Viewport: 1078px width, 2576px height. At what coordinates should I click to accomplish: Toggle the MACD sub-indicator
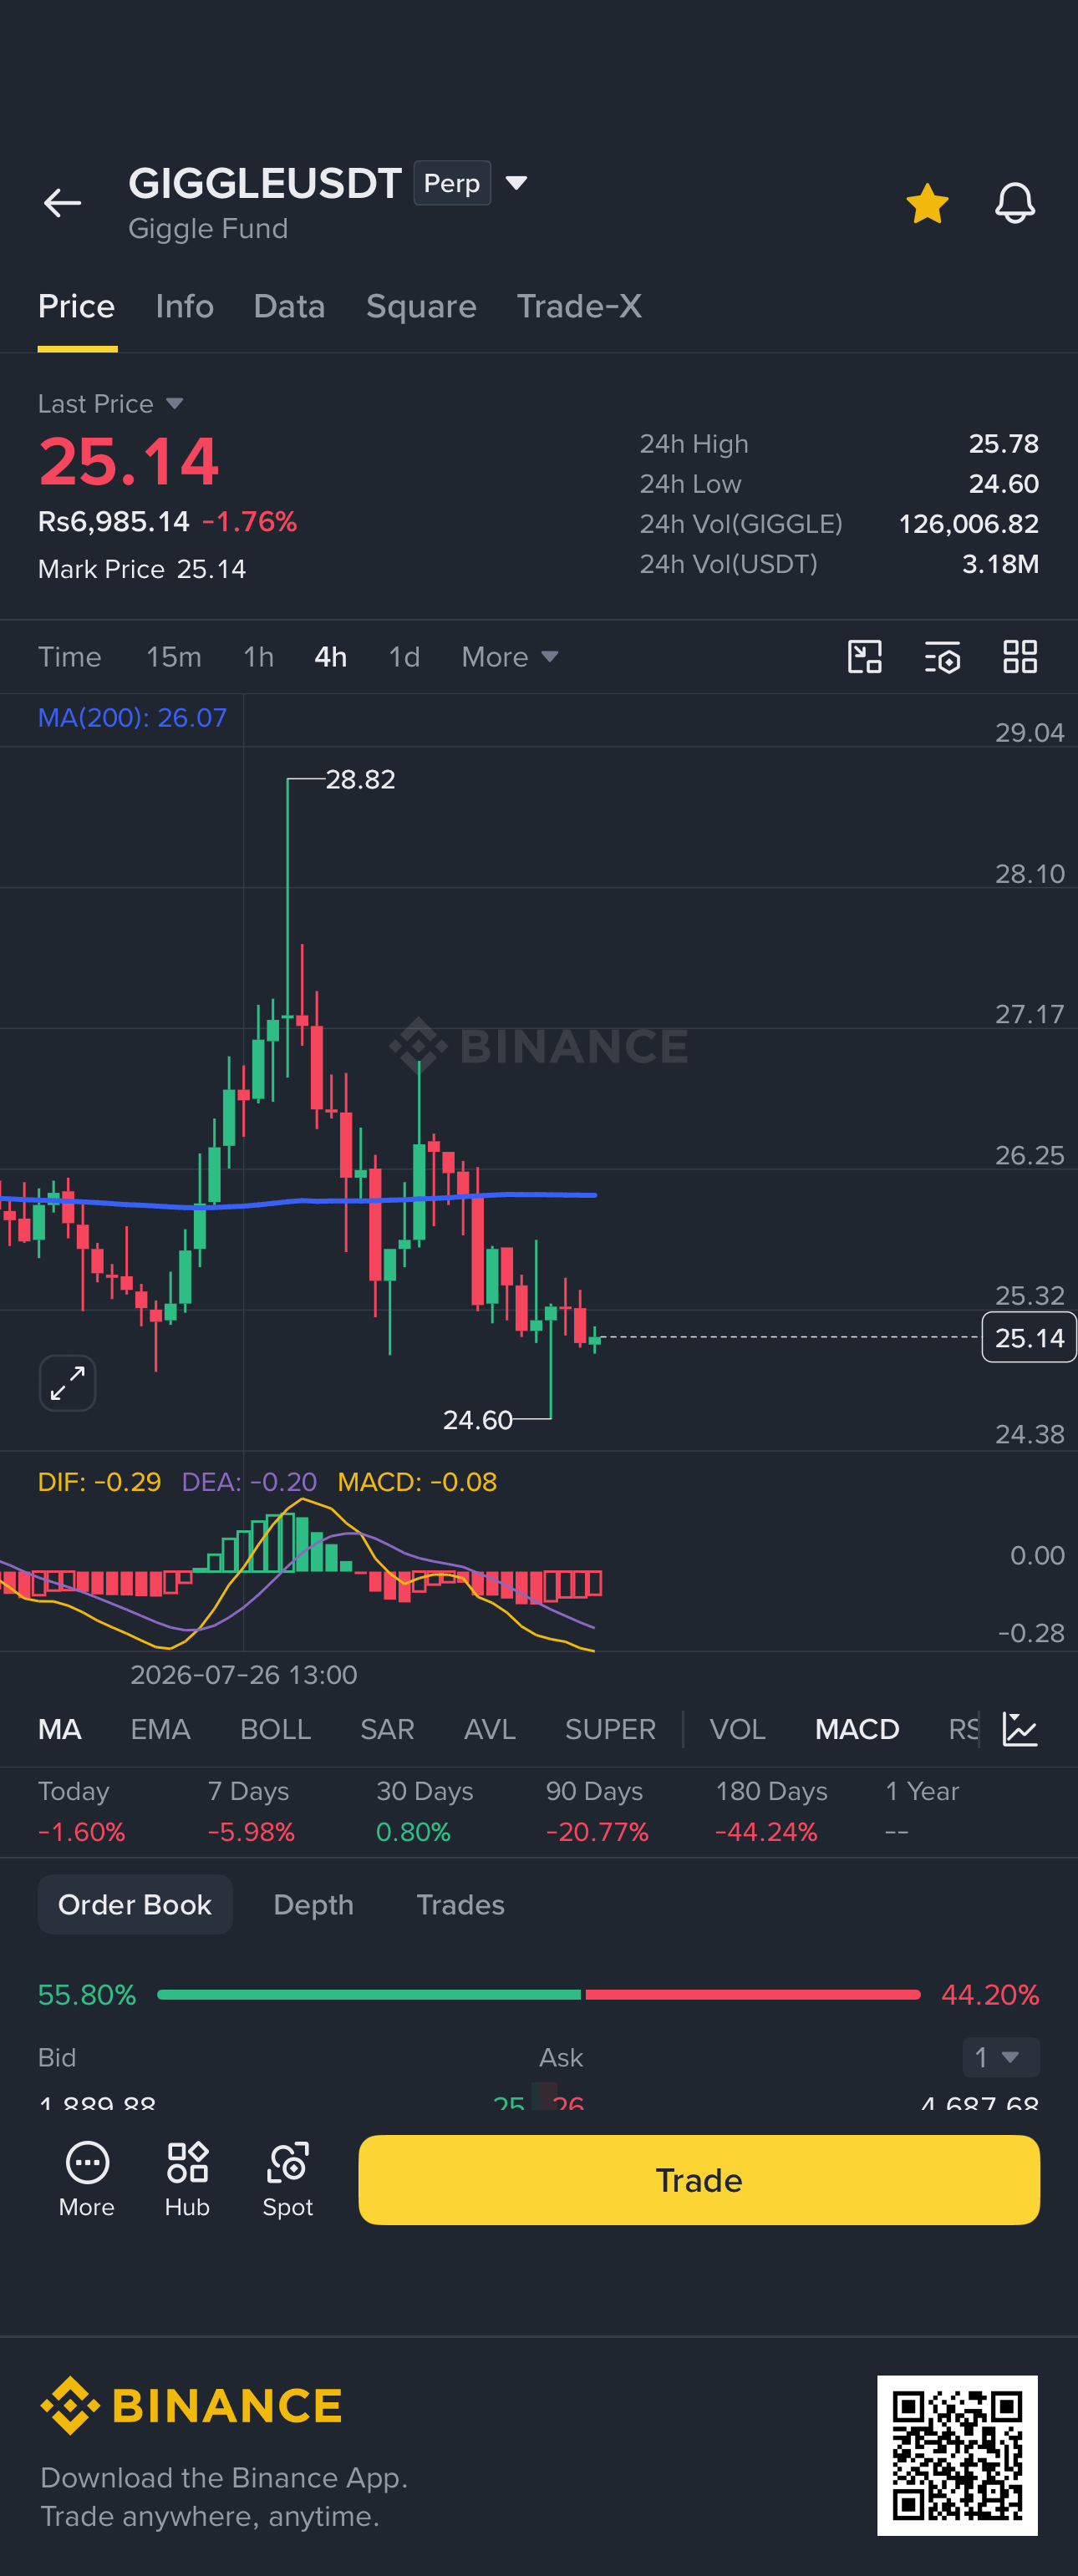click(x=857, y=1729)
